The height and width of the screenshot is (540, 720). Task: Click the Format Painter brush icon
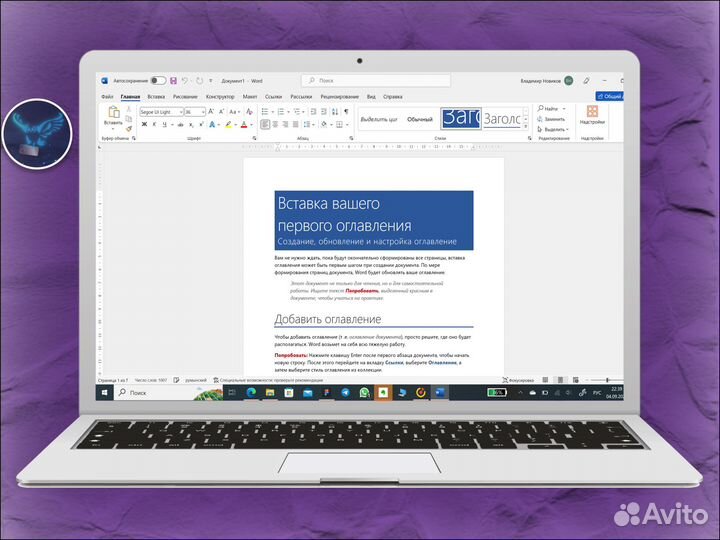pos(129,129)
